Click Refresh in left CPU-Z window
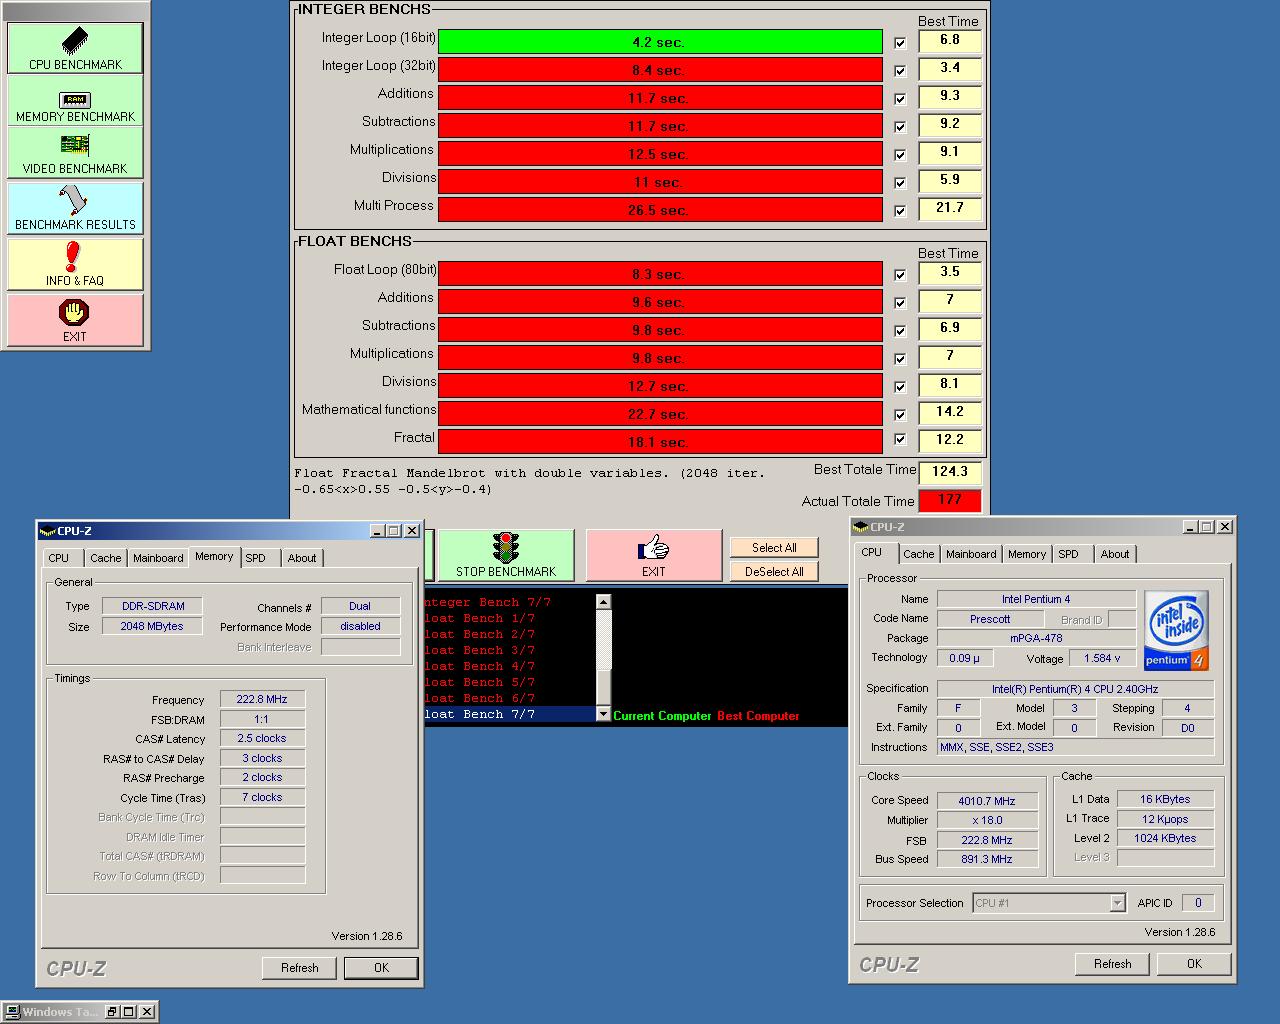The width and height of the screenshot is (1280, 1024). pyautogui.click(x=300, y=968)
